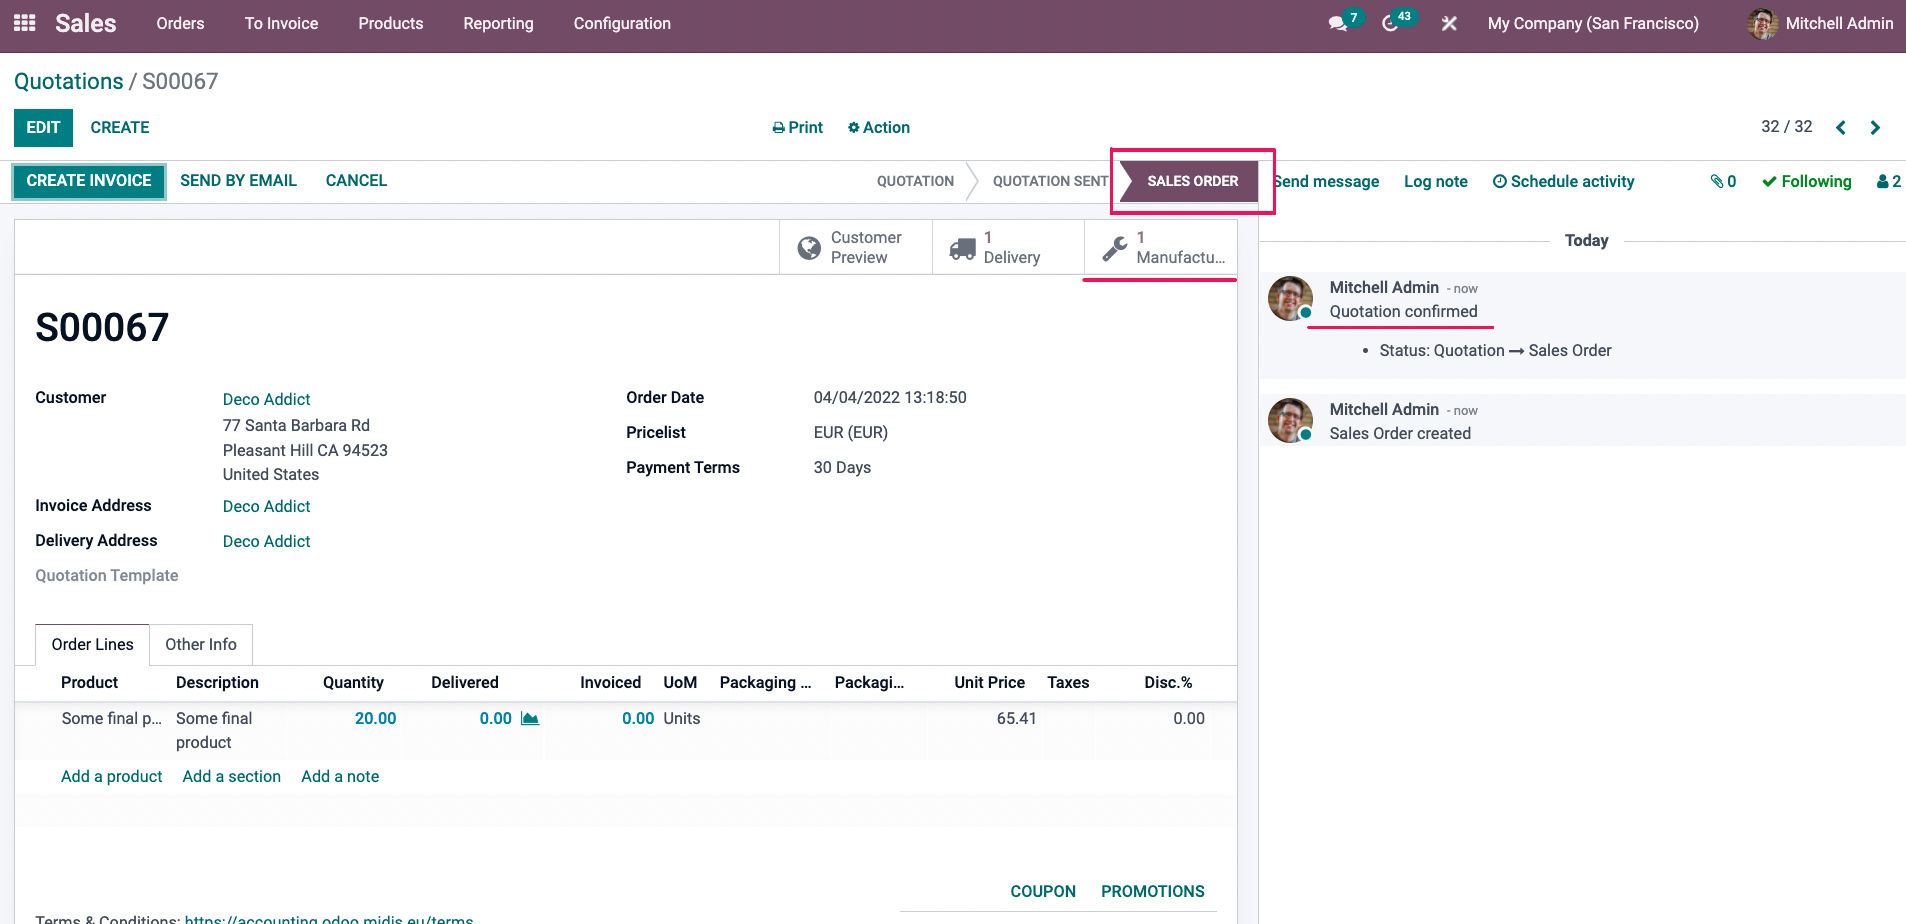Click the PROMOTIONS button
The height and width of the screenshot is (924, 1906).
click(x=1153, y=892)
